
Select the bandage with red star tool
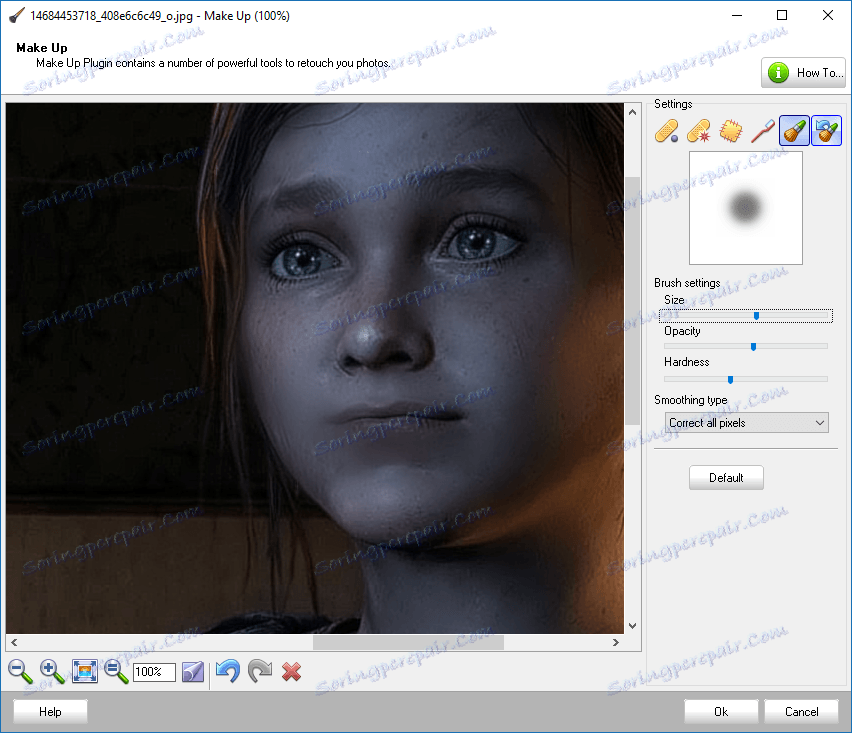(699, 131)
